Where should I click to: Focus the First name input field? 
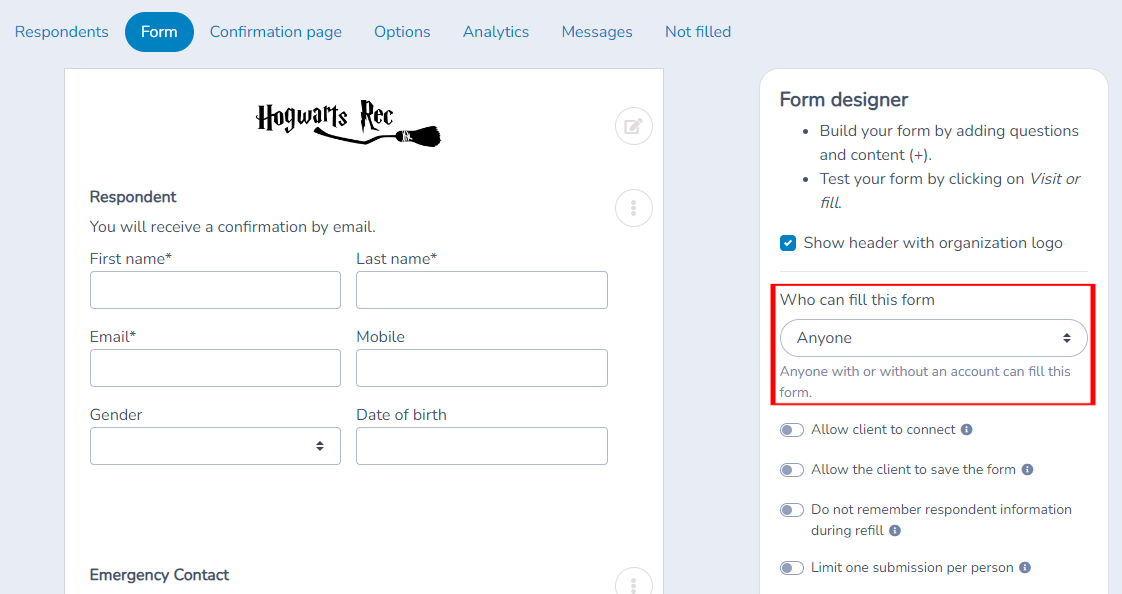(215, 290)
